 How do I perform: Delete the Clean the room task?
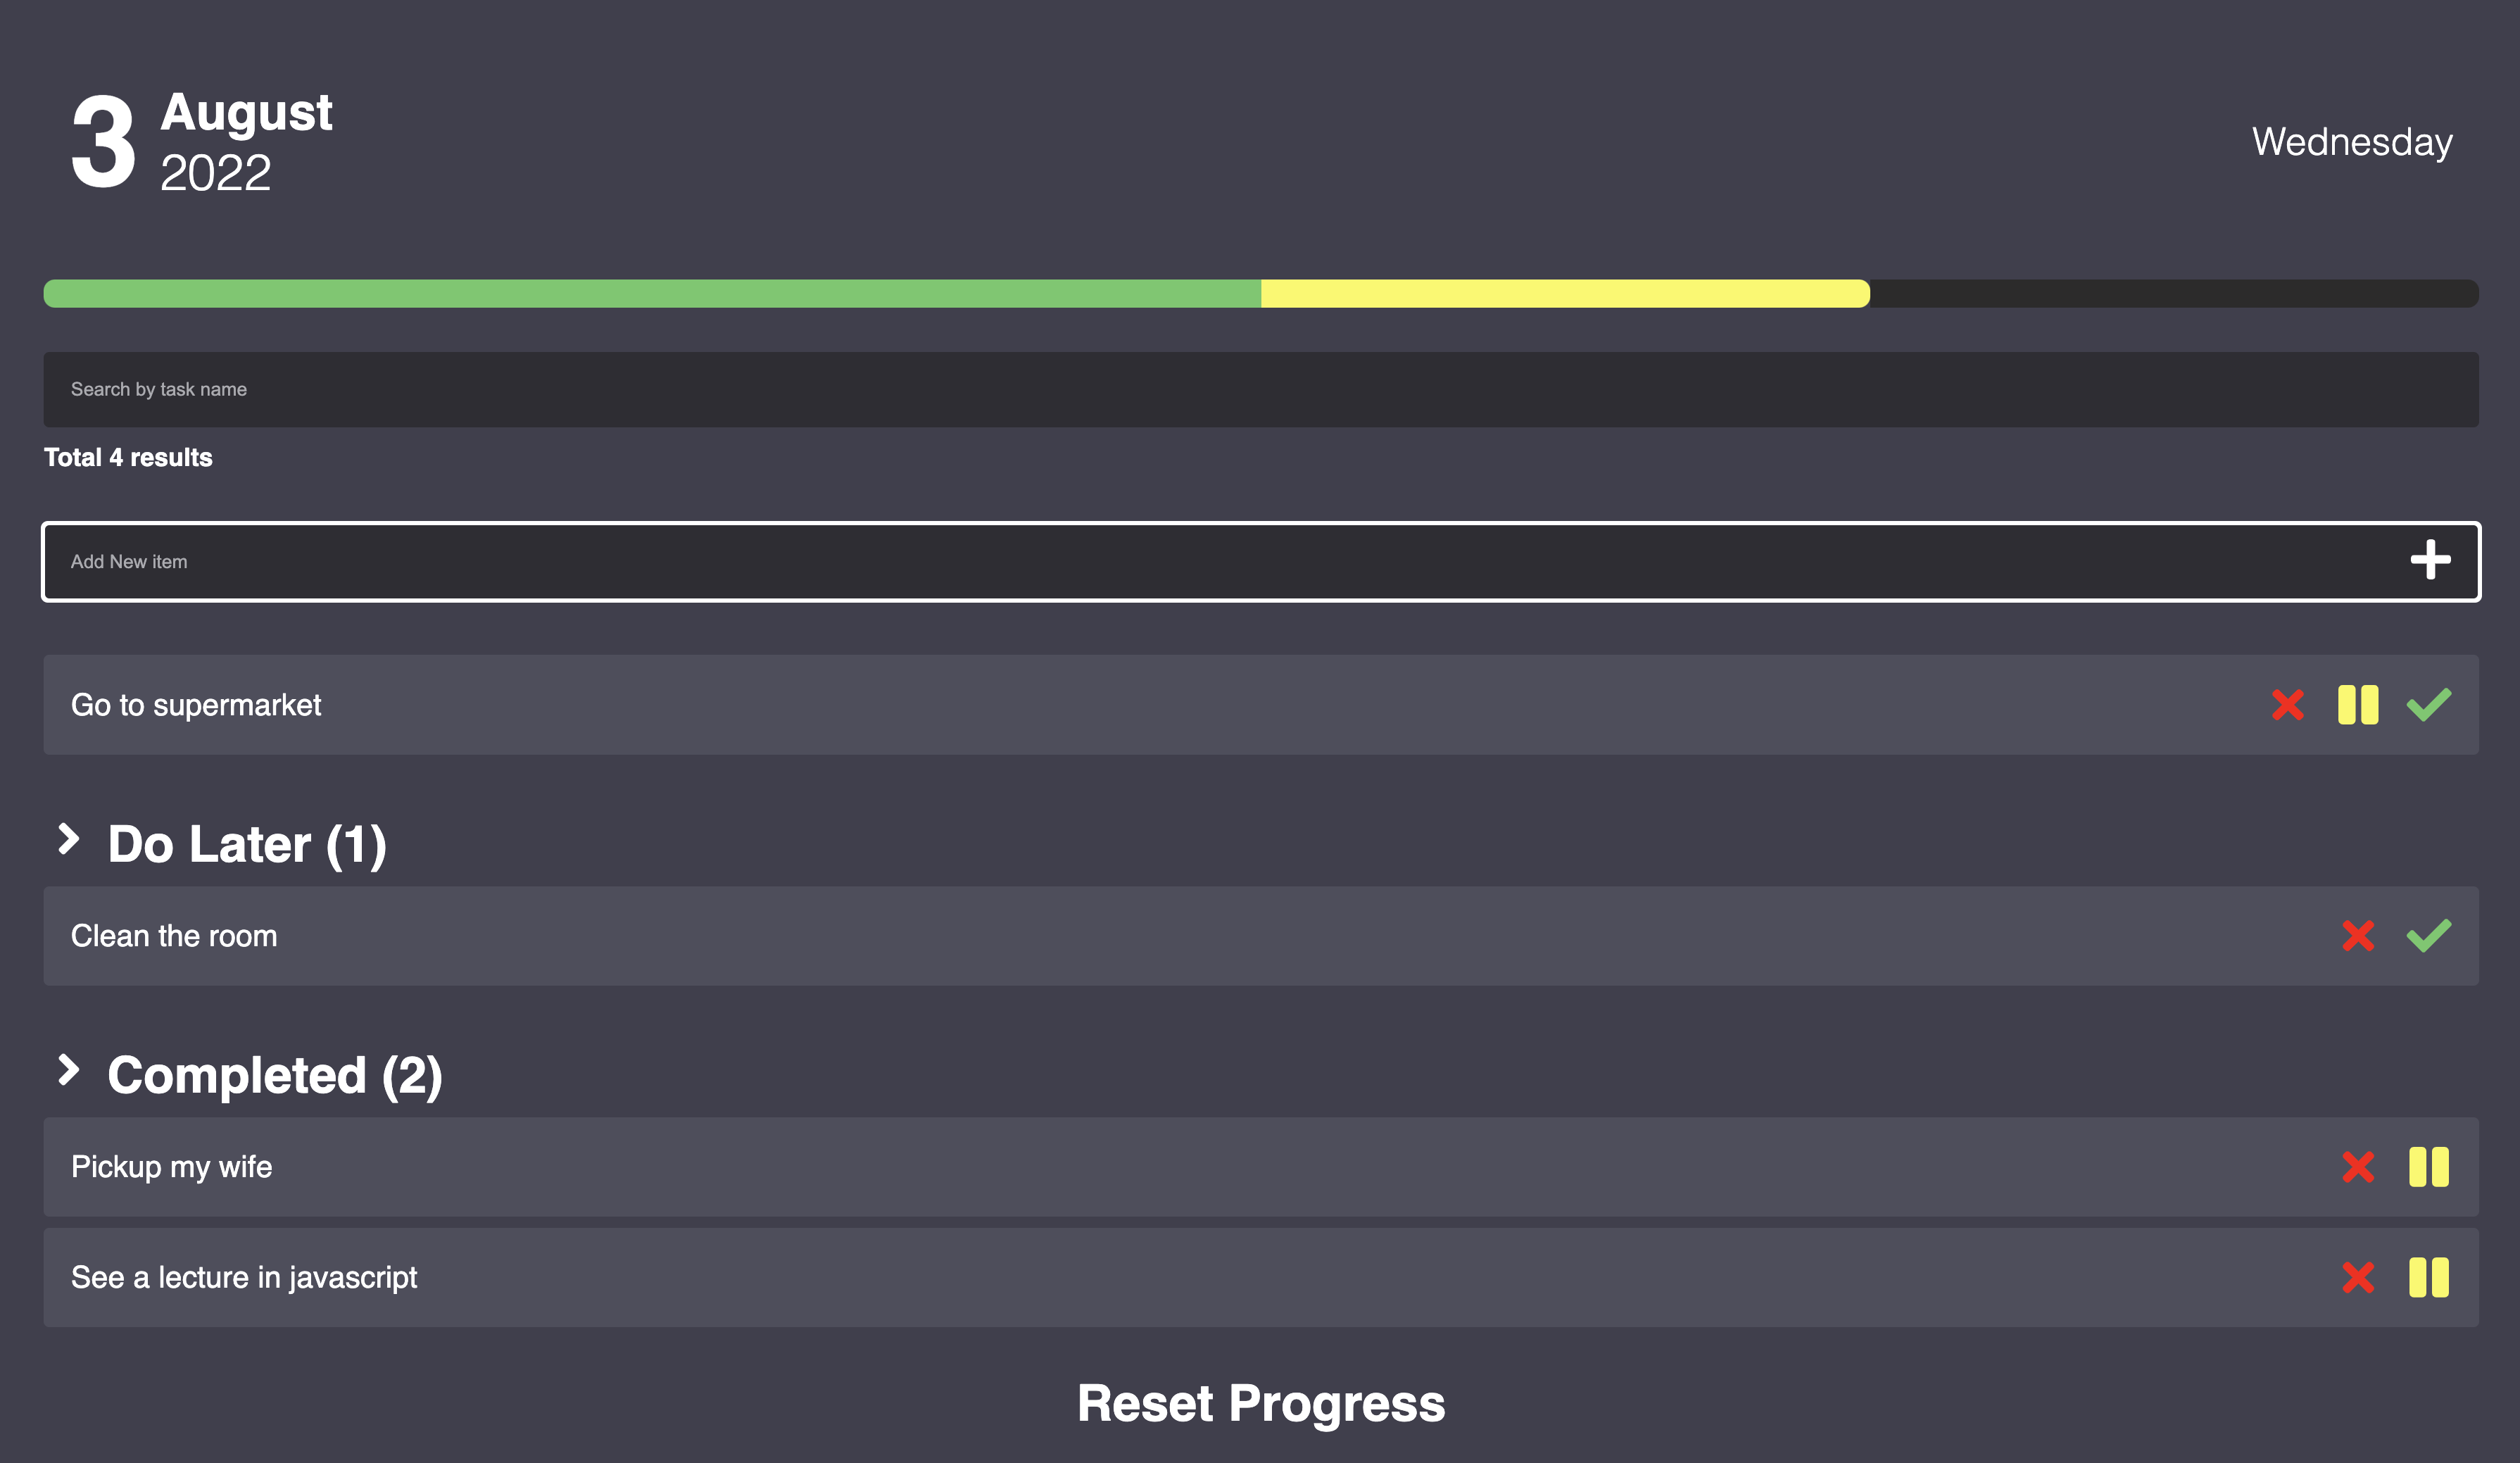click(2358, 936)
